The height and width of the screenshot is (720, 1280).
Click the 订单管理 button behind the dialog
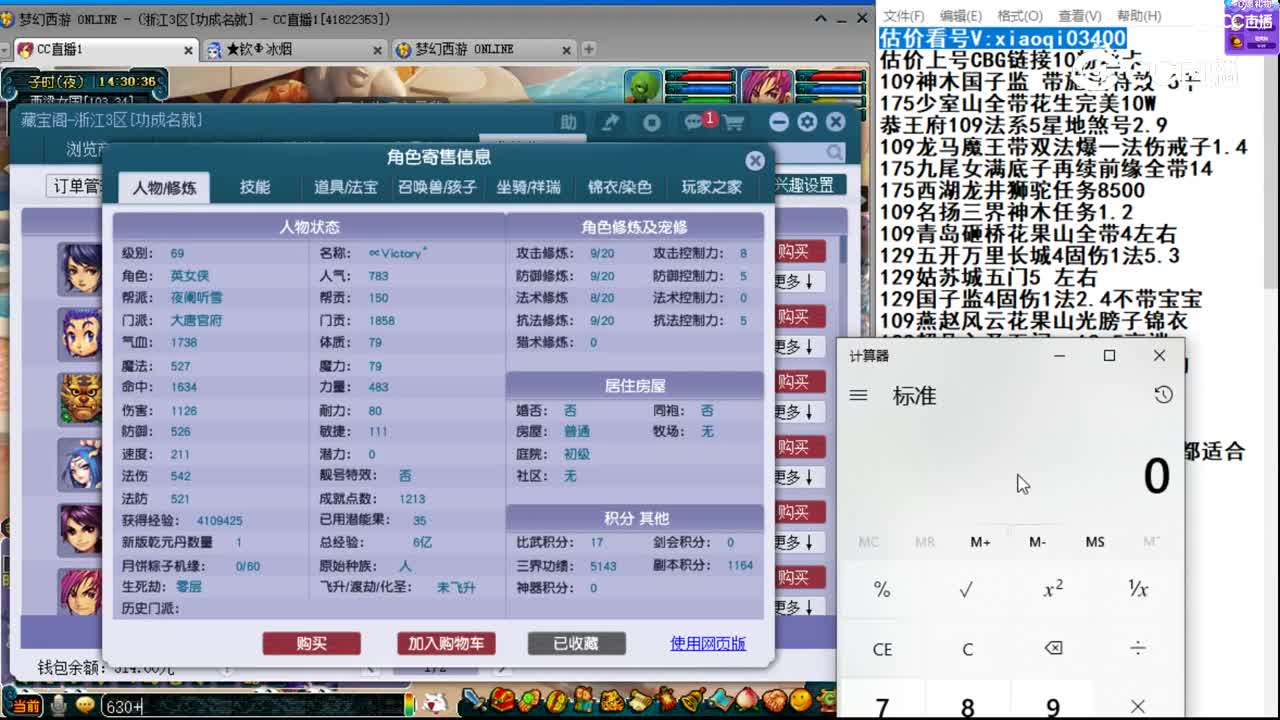[x=76, y=186]
